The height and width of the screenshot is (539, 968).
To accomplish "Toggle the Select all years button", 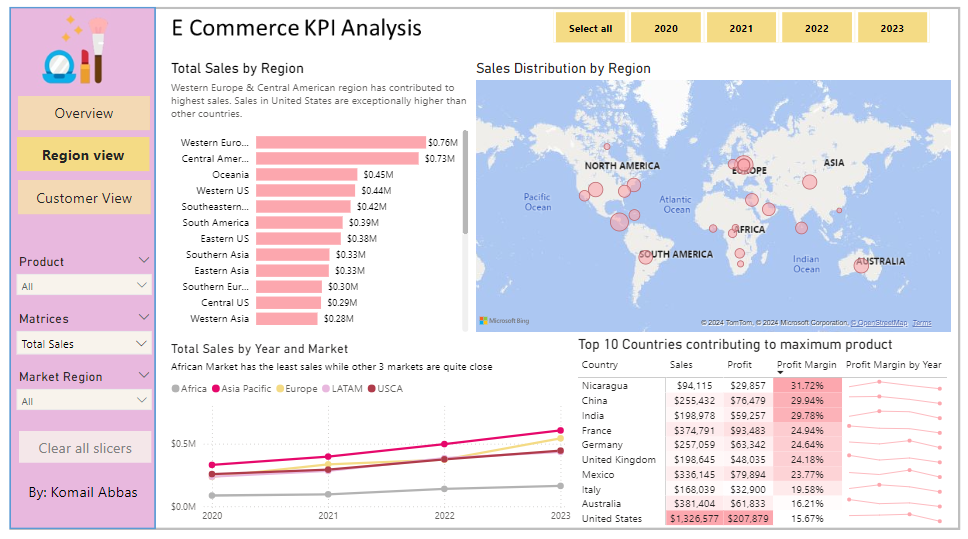I will point(590,28).
